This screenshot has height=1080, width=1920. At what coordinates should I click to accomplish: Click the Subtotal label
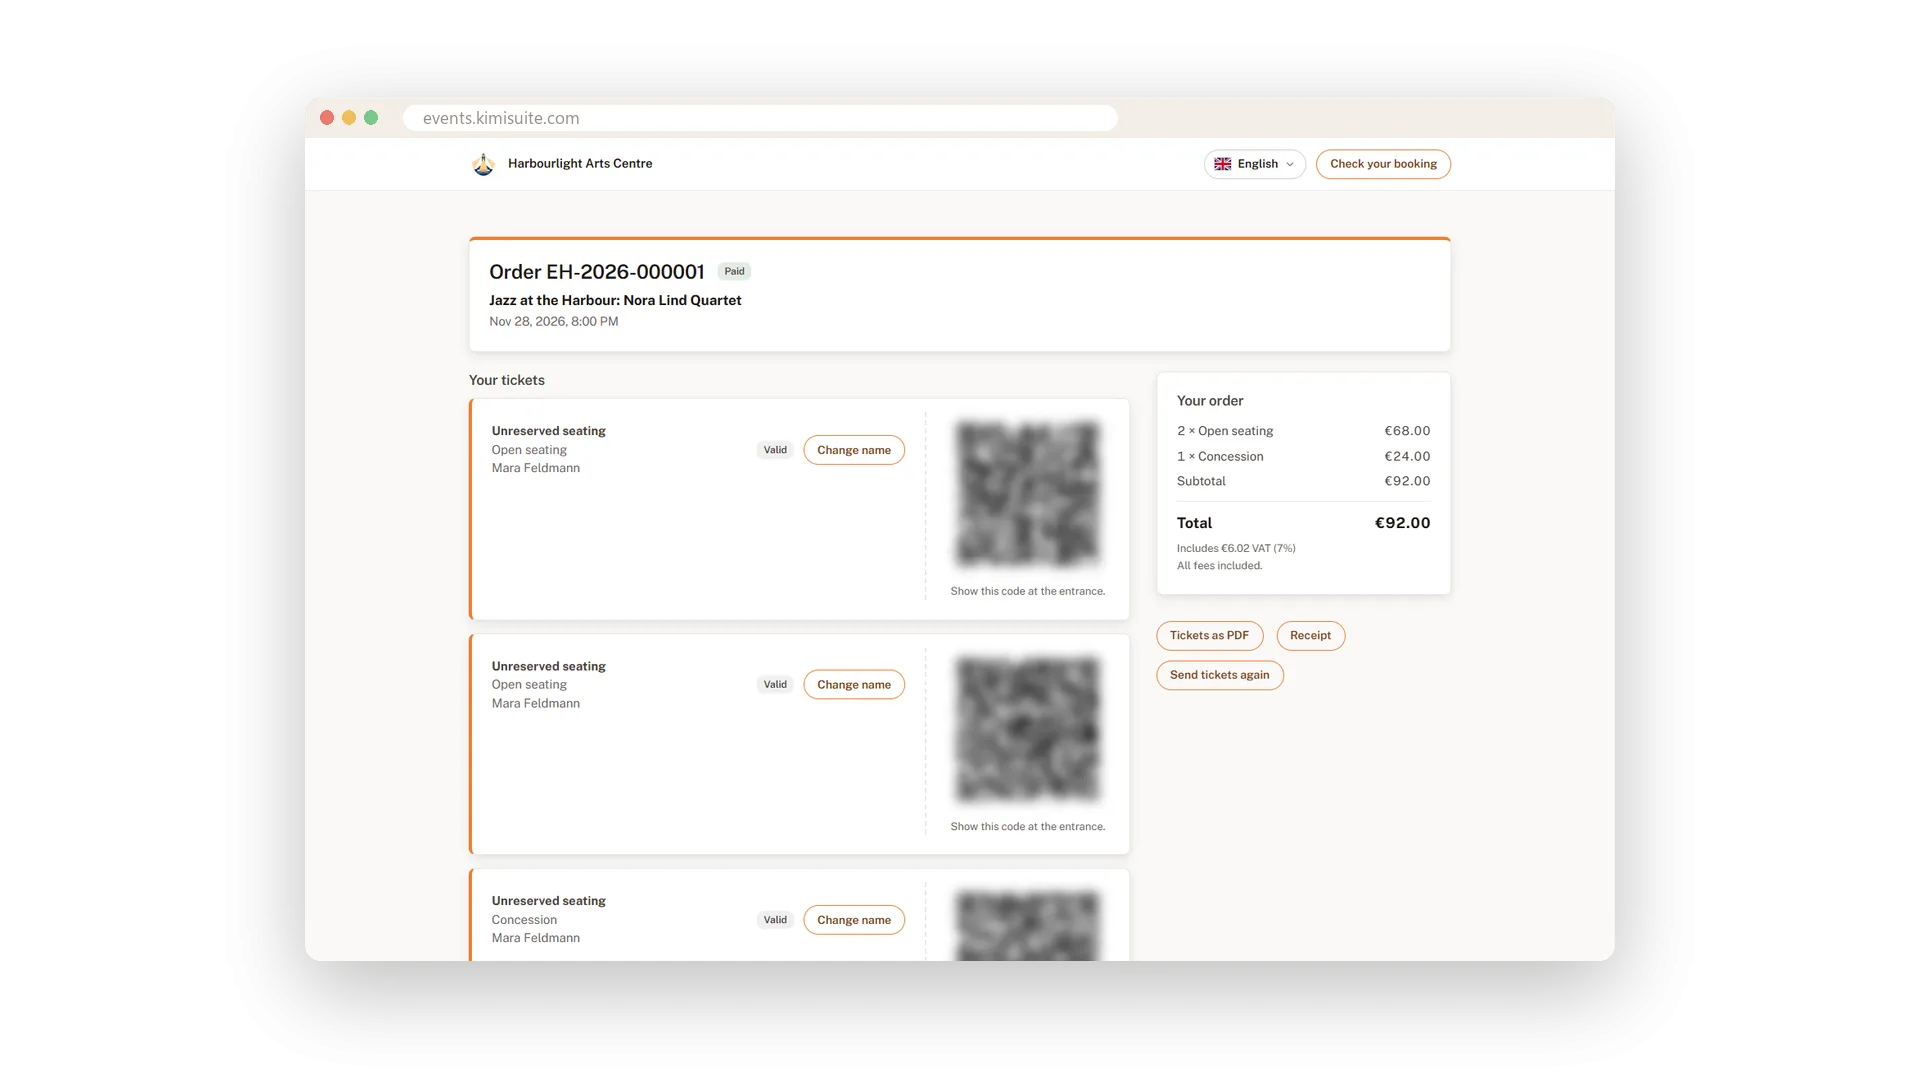[1201, 481]
